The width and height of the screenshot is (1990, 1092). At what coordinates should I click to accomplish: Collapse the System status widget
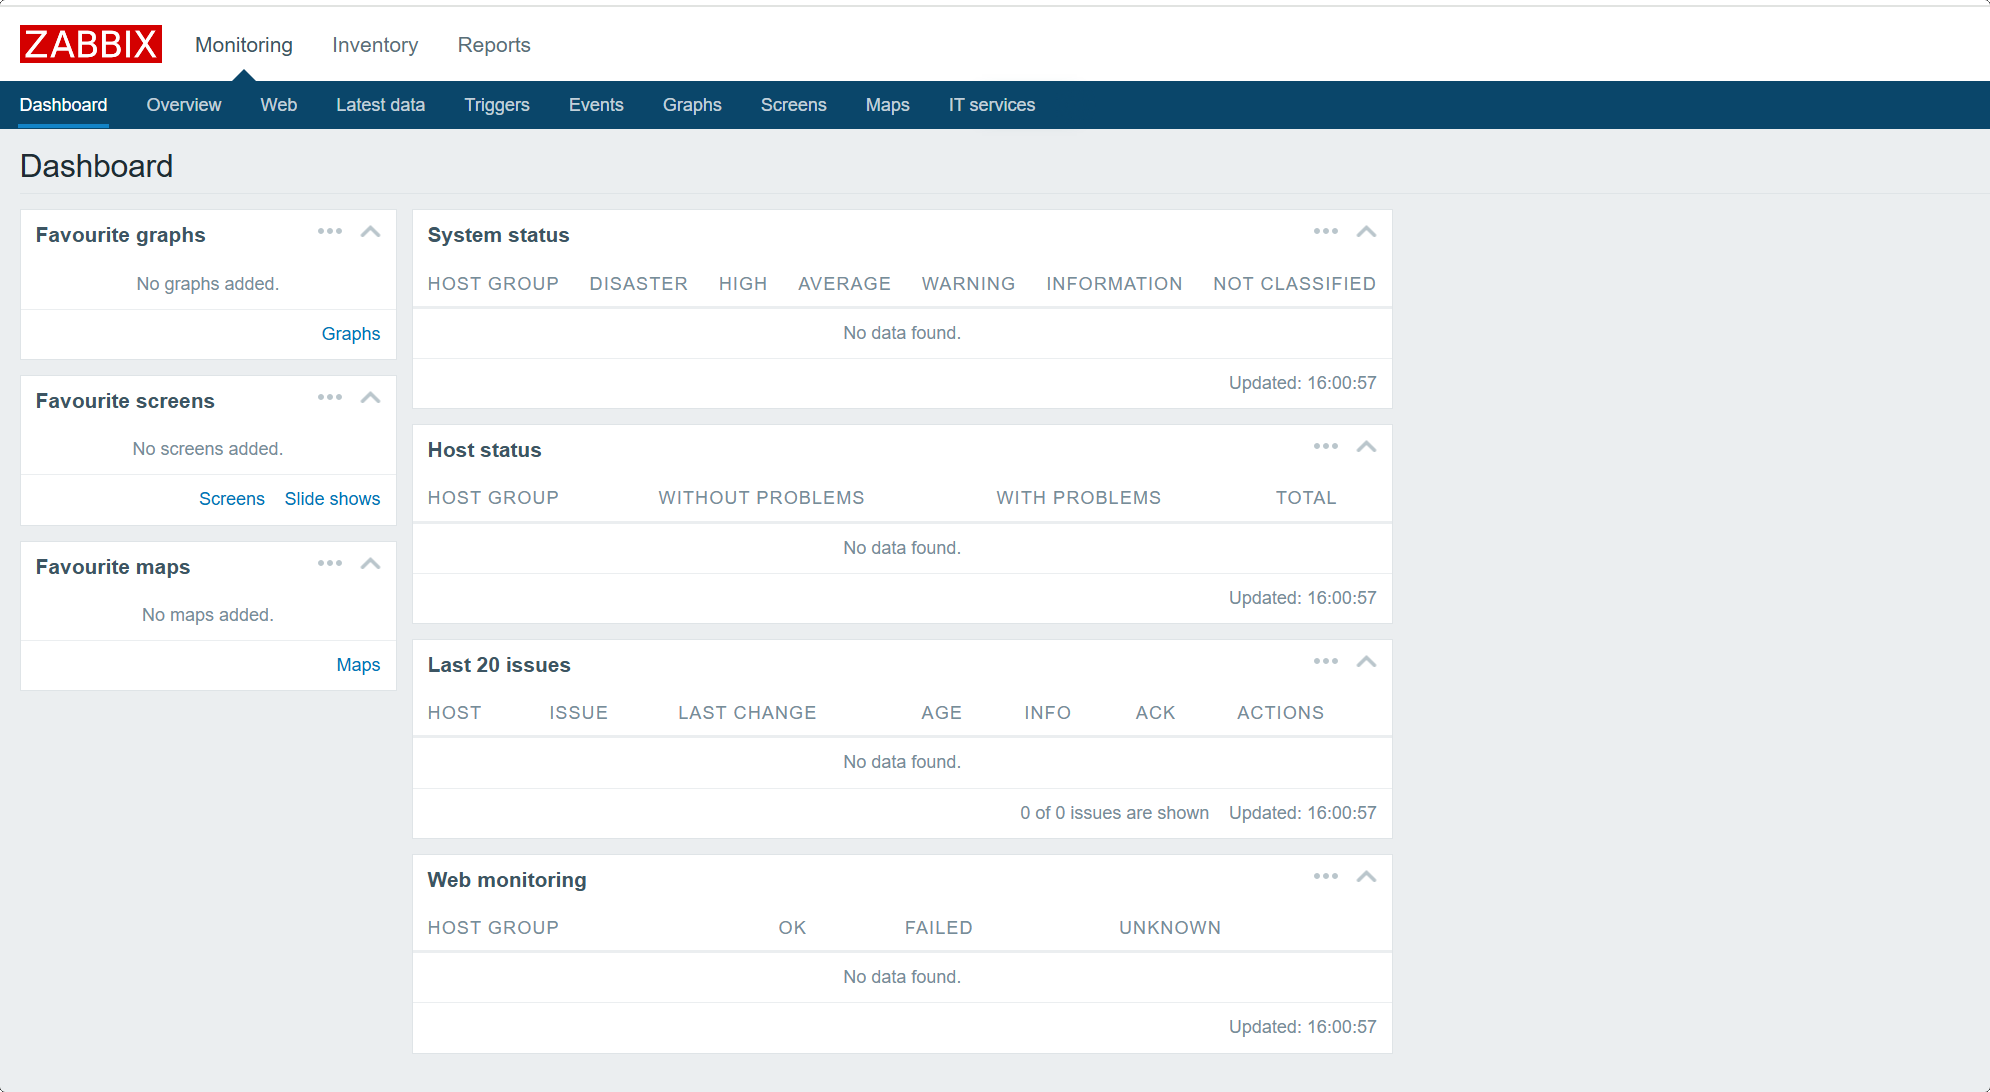coord(1367,232)
